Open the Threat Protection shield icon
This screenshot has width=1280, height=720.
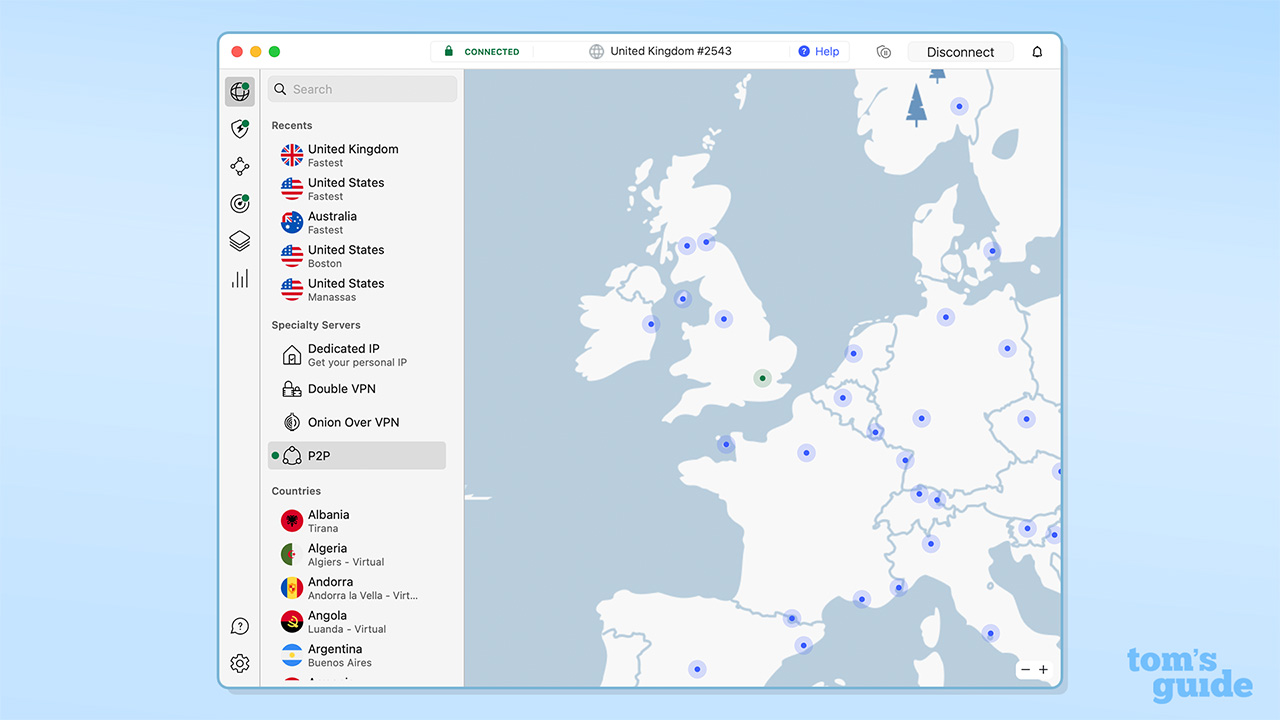point(240,129)
